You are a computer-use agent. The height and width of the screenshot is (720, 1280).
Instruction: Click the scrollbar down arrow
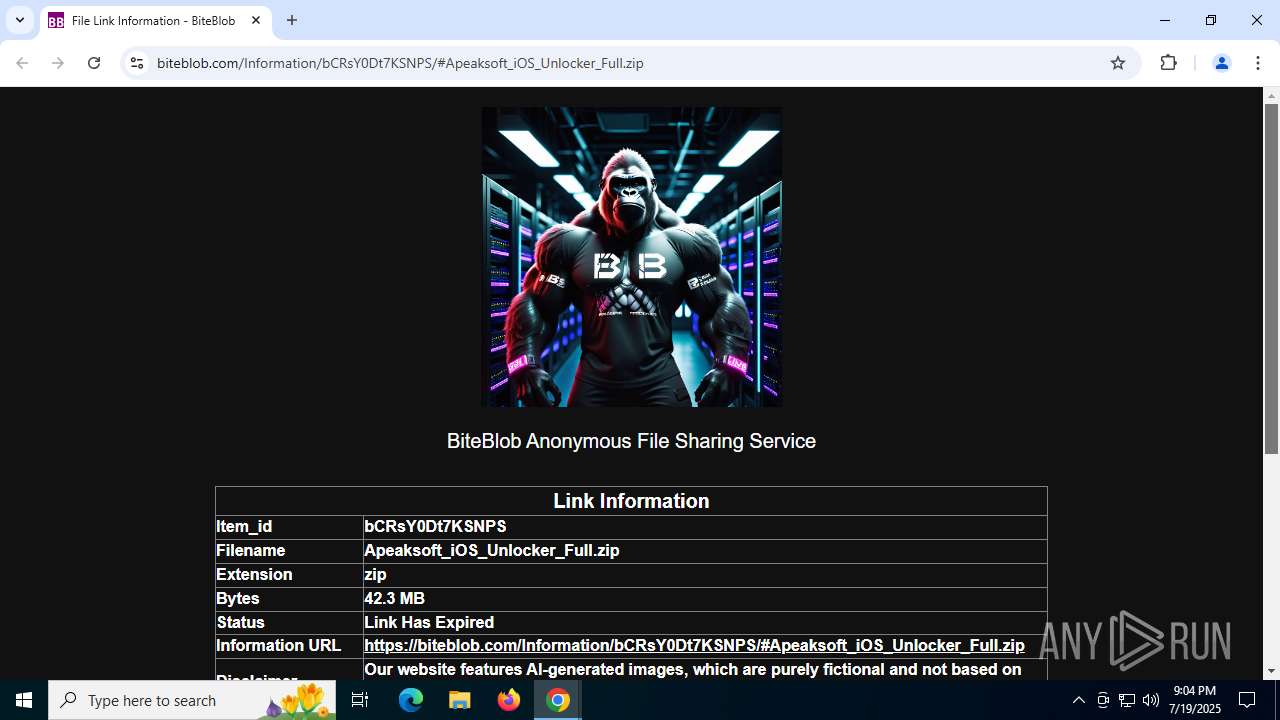(1271, 671)
